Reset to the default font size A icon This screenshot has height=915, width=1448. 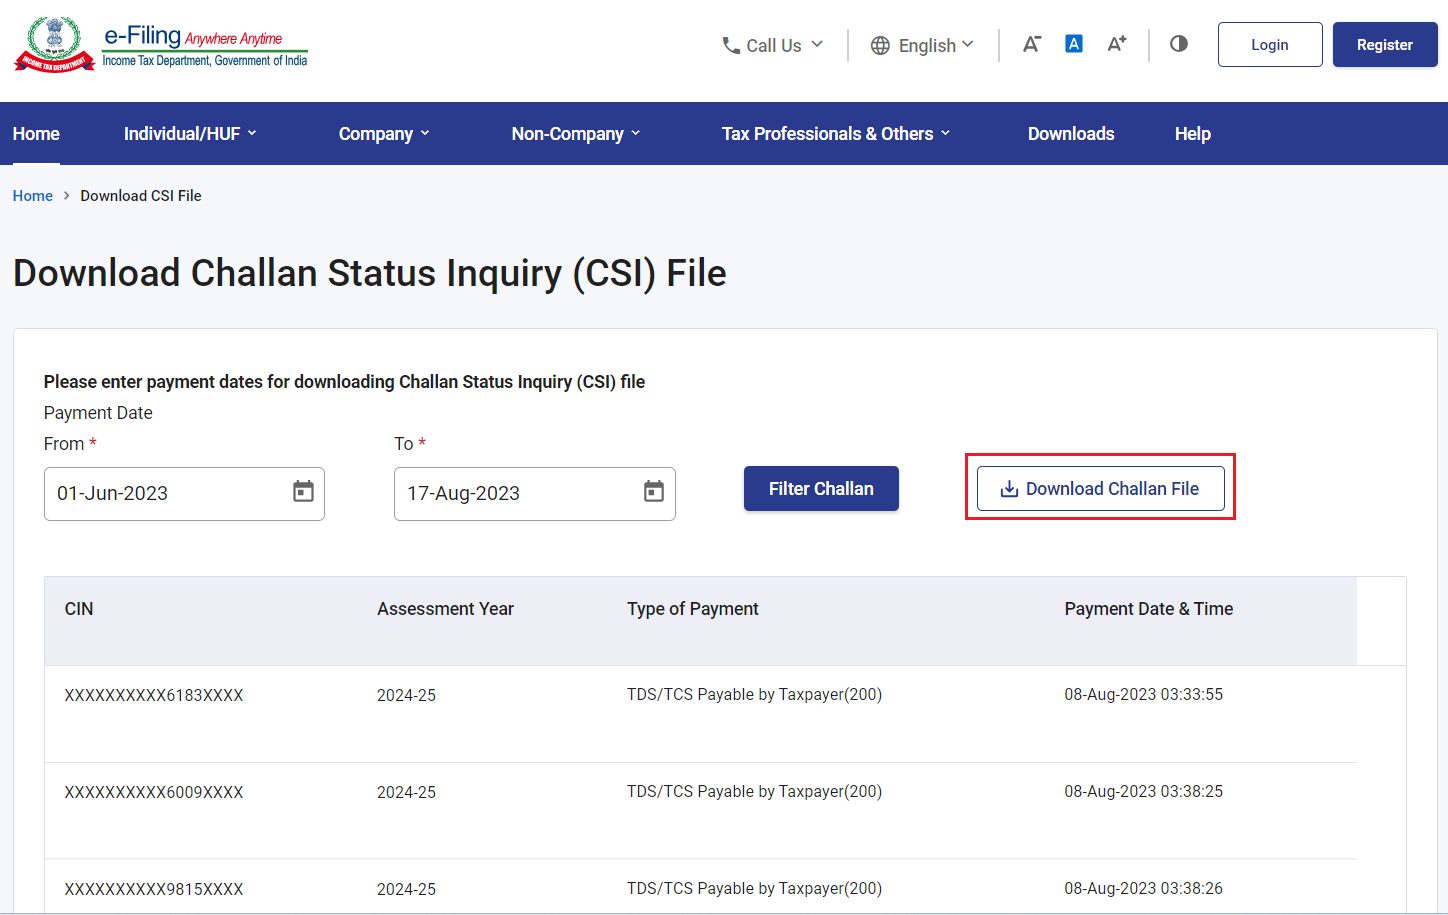[x=1074, y=44]
